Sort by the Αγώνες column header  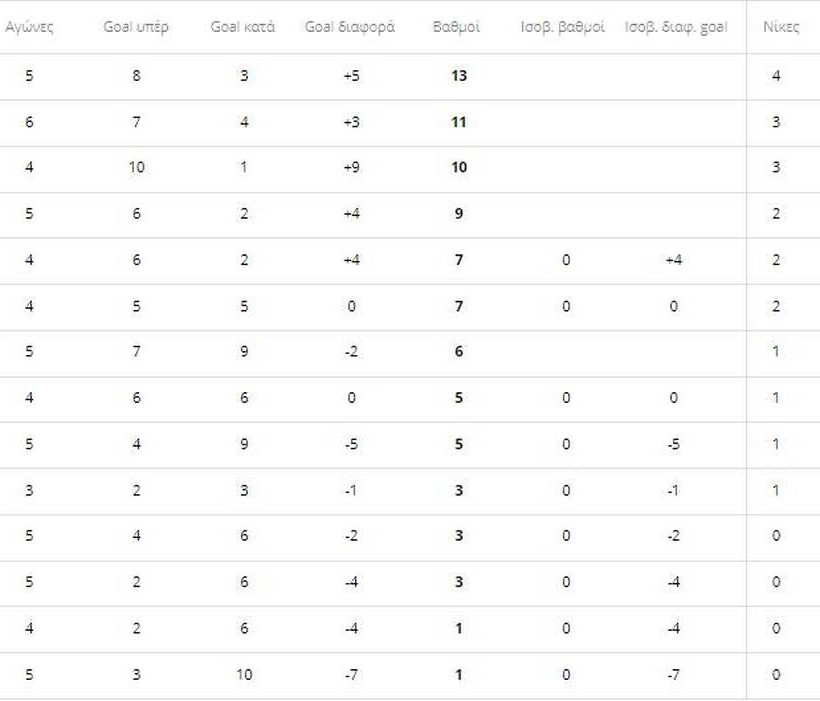point(29,27)
